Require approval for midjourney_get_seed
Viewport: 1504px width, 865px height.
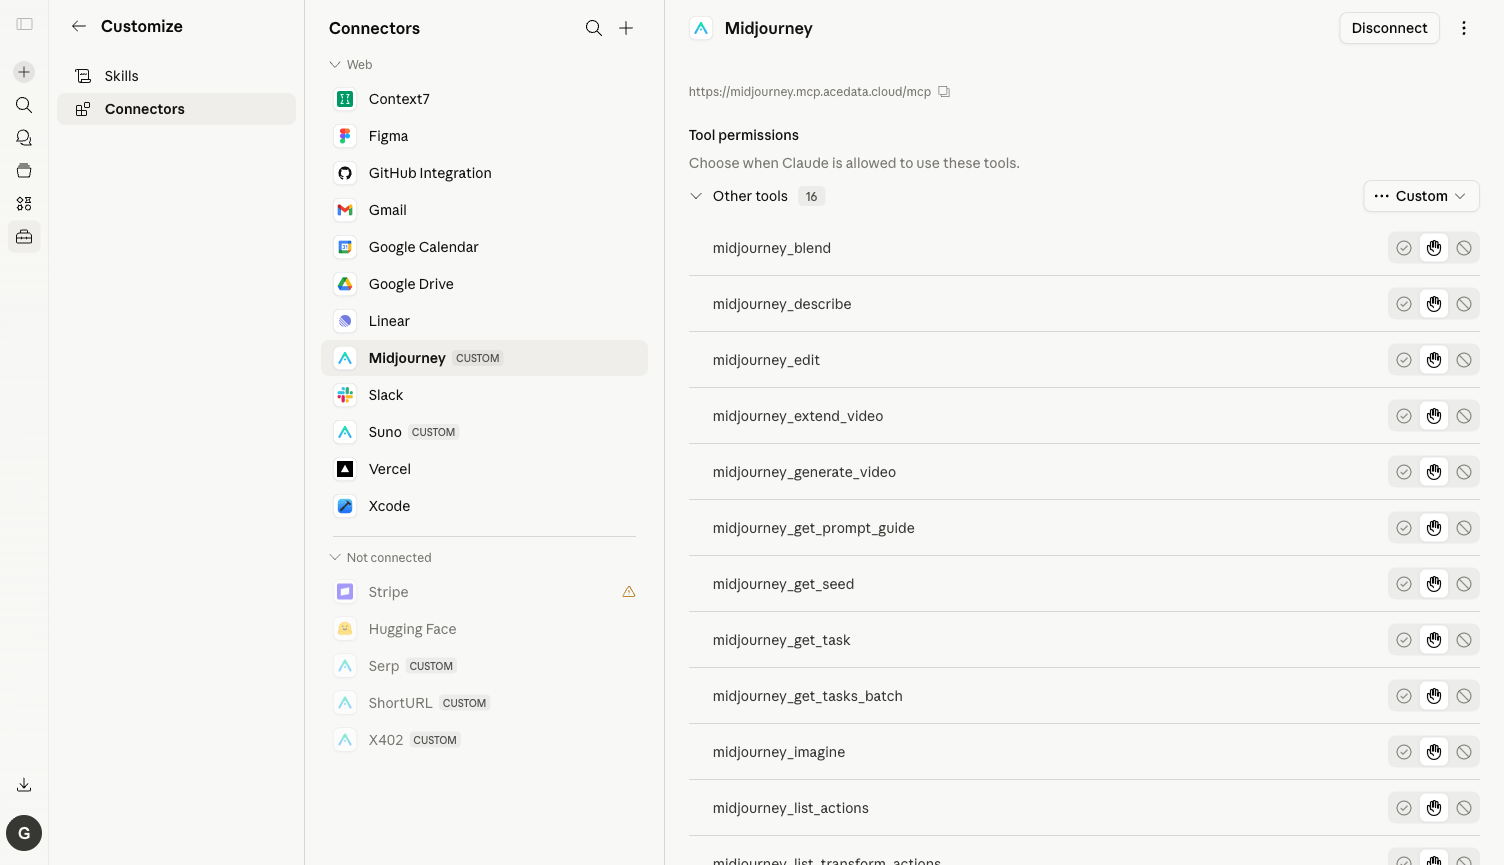1434,584
